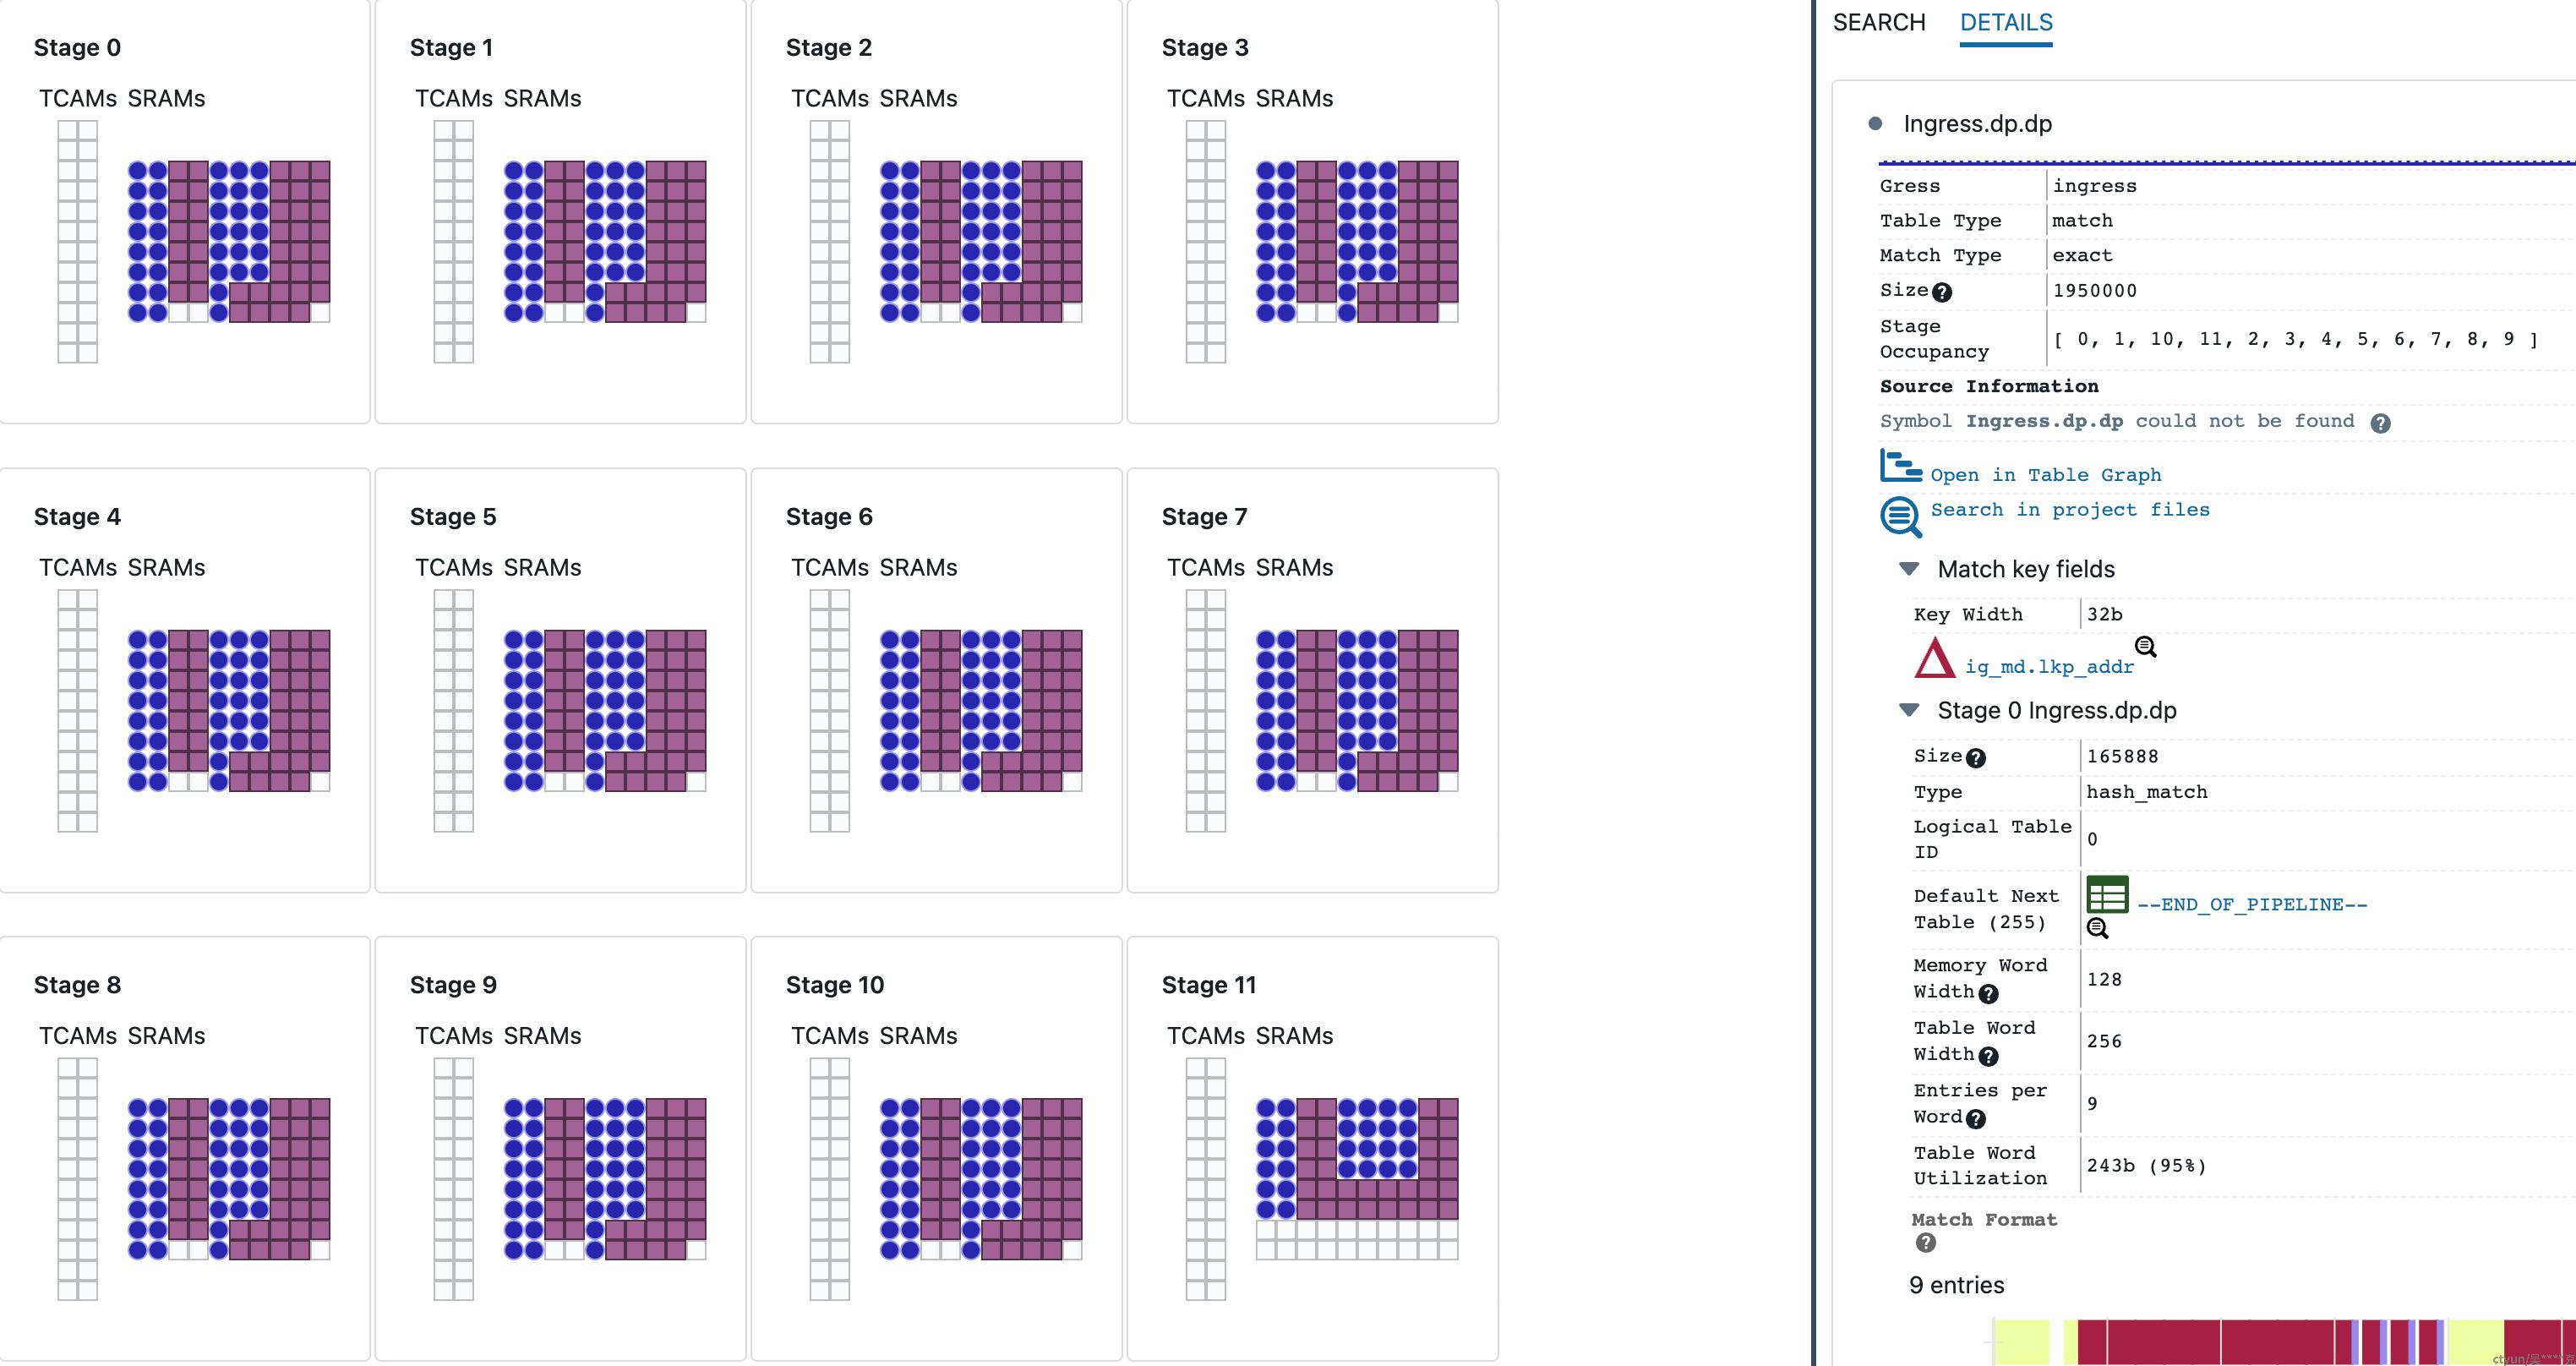Click the Stage 0 heading

coord(77,48)
